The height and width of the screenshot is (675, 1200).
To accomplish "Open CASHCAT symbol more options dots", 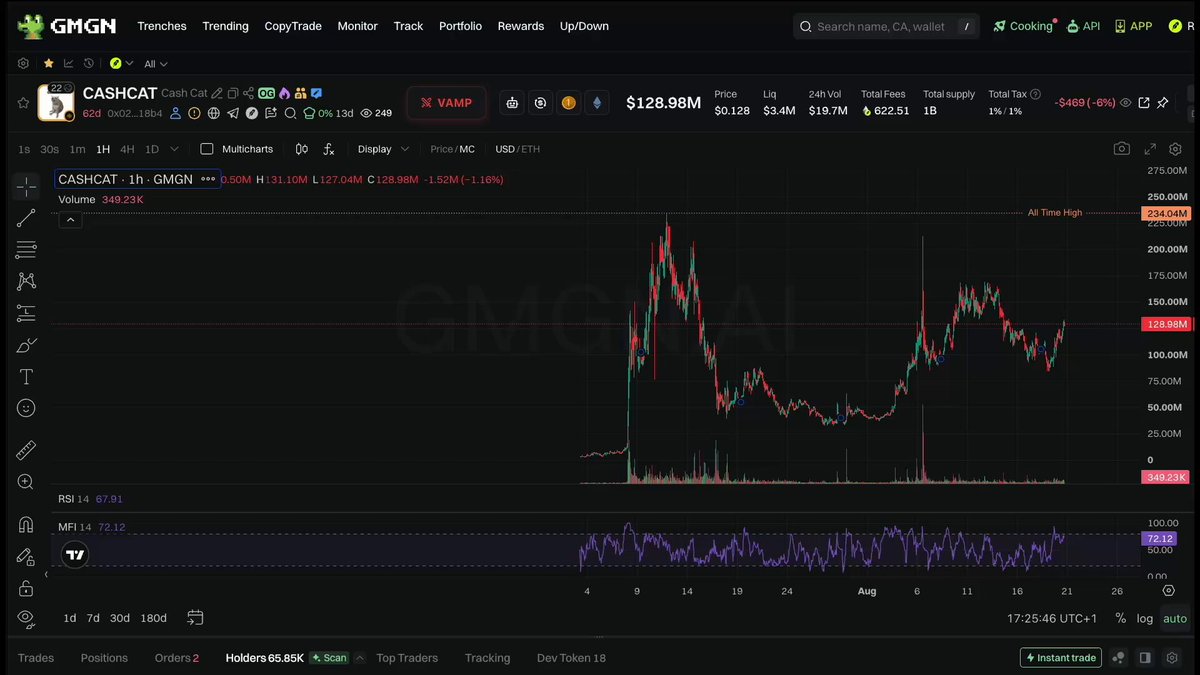I will [208, 179].
